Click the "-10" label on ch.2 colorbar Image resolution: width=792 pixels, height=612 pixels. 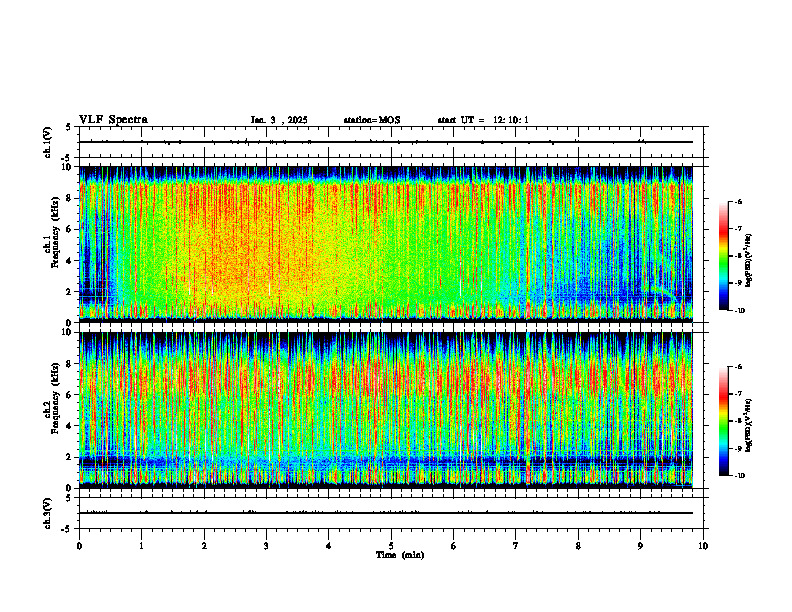(x=739, y=476)
